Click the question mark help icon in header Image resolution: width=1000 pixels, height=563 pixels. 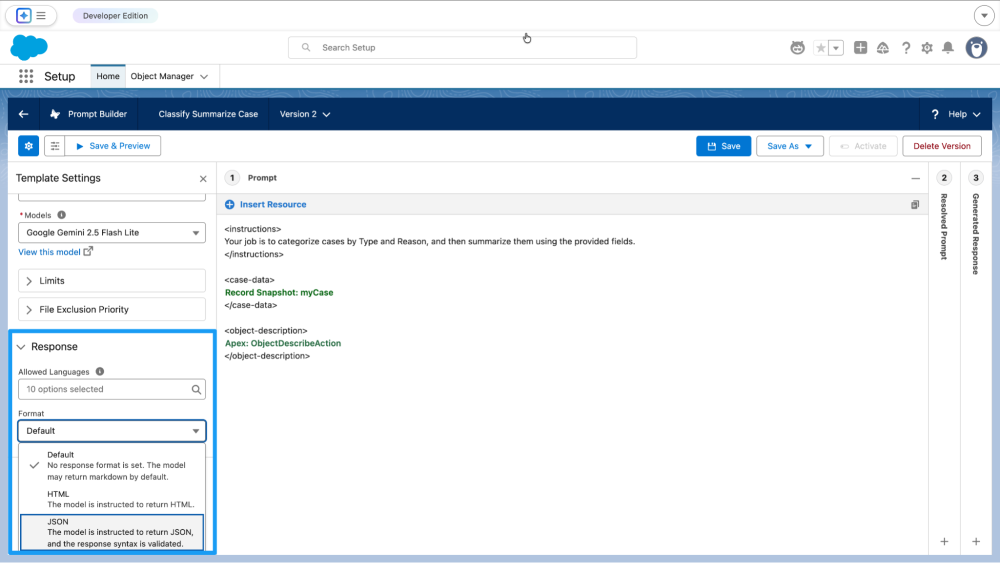[906, 48]
